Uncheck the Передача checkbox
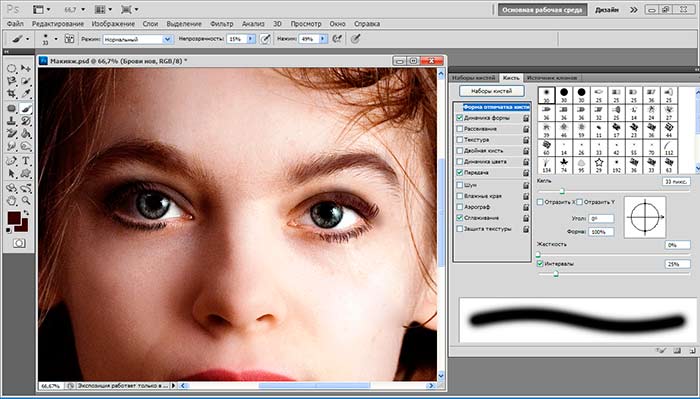 (x=459, y=172)
